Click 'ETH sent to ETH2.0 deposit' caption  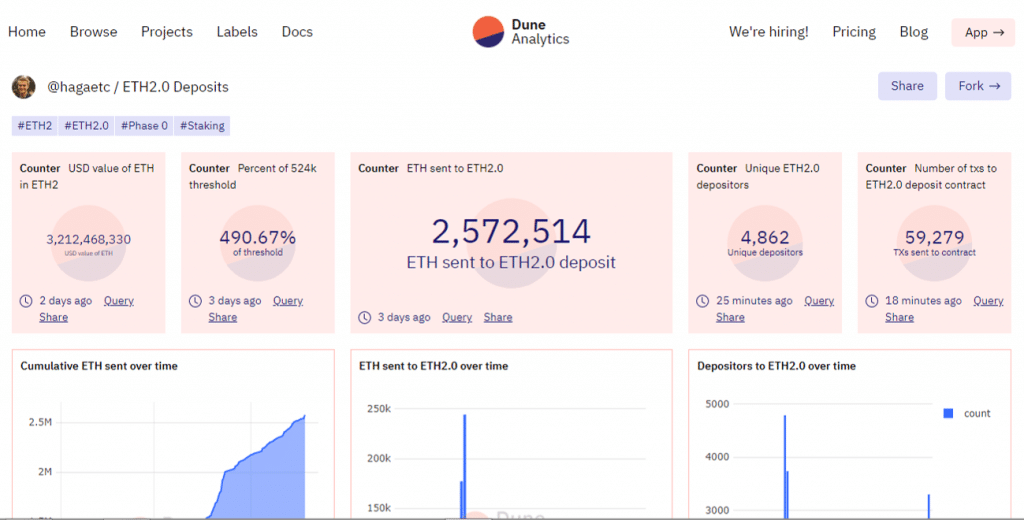pyautogui.click(x=511, y=263)
